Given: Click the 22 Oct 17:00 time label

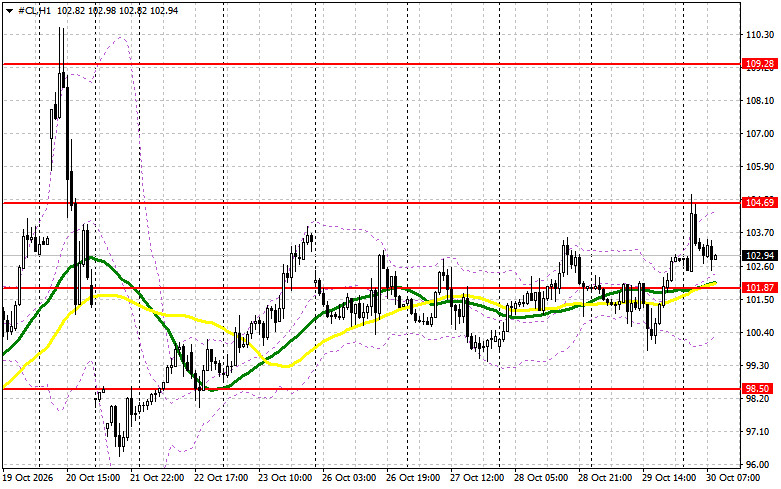Looking at the screenshot, I should point(221,478).
